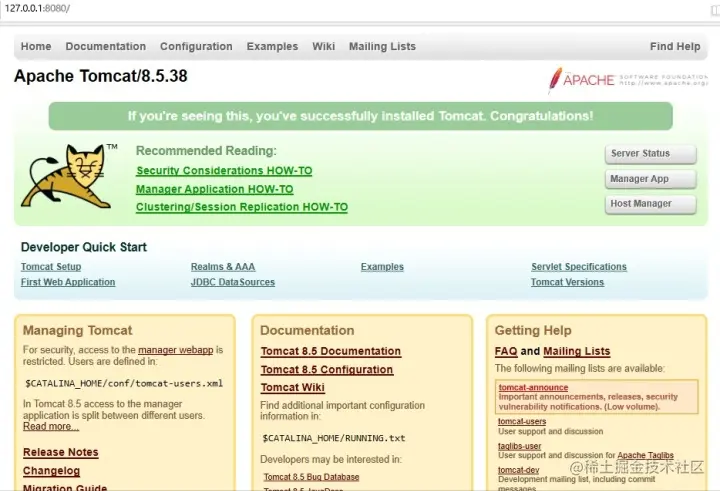
Task: Open the Tomcat Wiki link
Action: pos(292,388)
